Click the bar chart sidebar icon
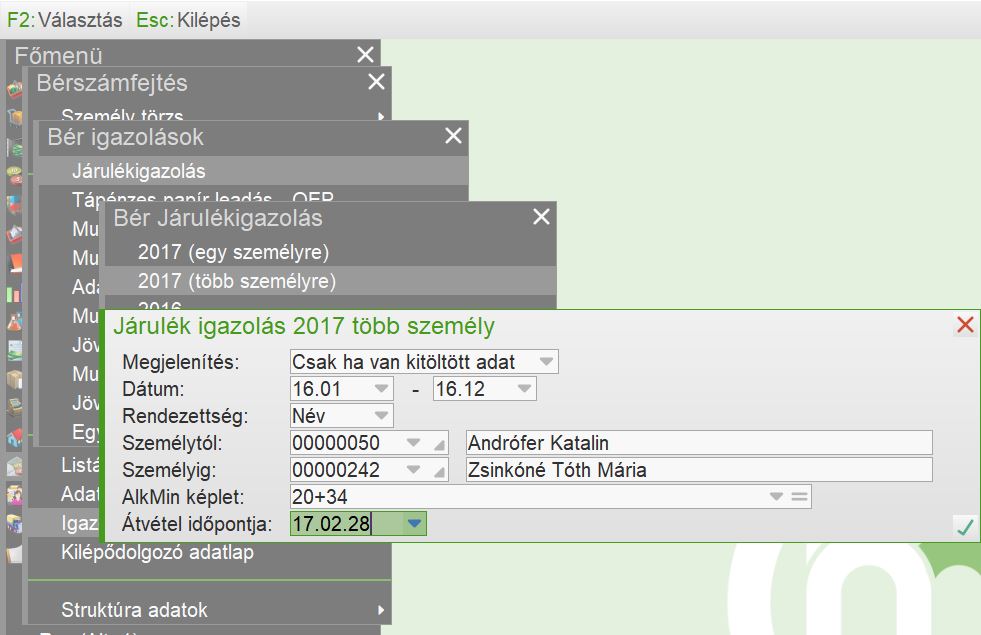The width and height of the screenshot is (981, 635). [x=14, y=293]
